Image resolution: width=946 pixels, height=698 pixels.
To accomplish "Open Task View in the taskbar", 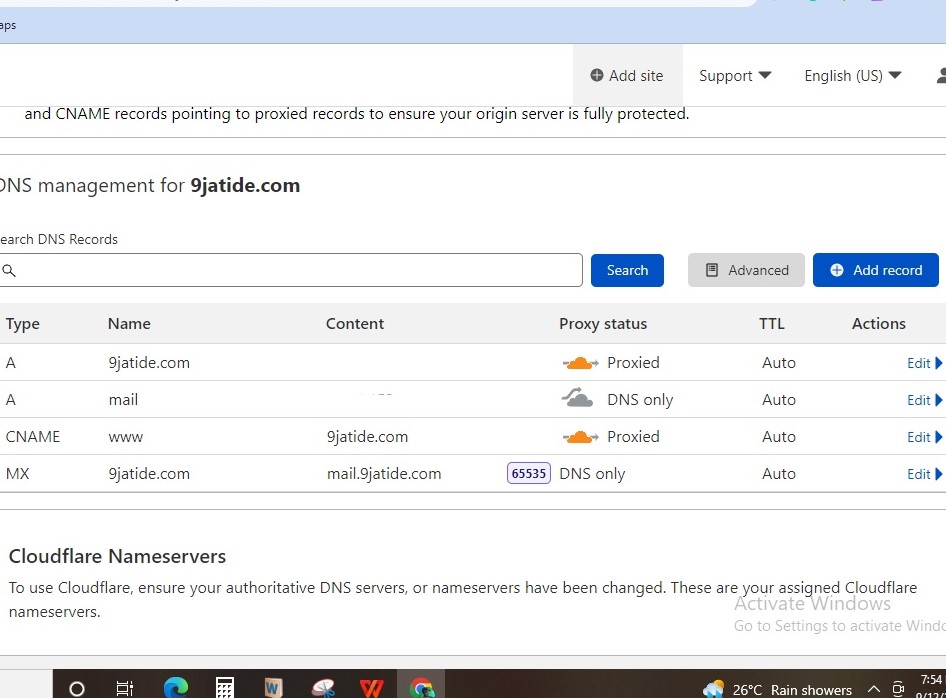I will [x=124, y=688].
